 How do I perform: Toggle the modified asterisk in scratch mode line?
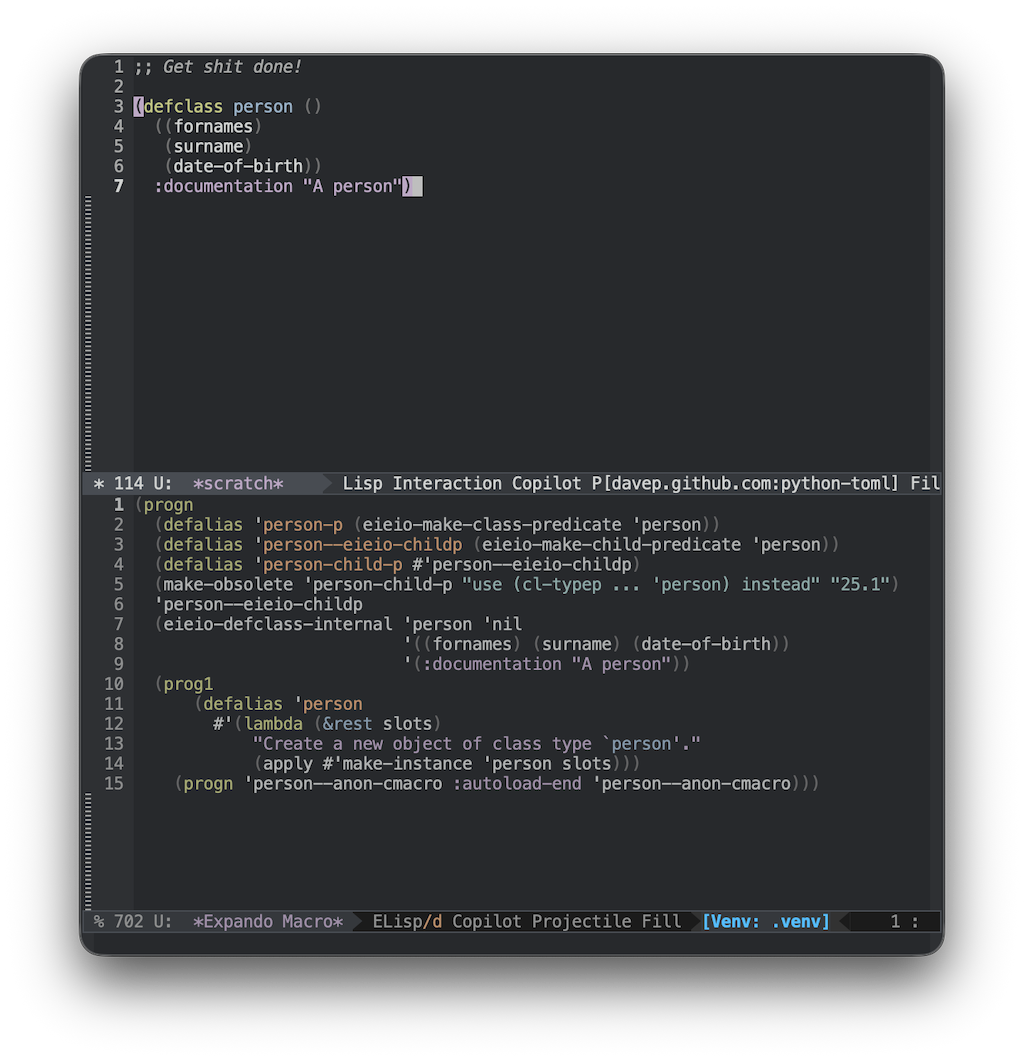point(99,484)
